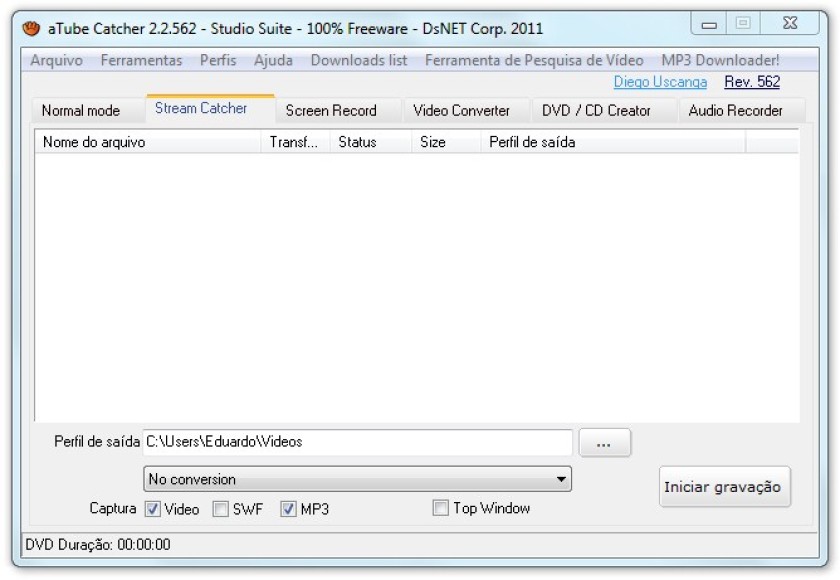Go to the Video Converter tab
840x580 pixels.
(x=466, y=111)
